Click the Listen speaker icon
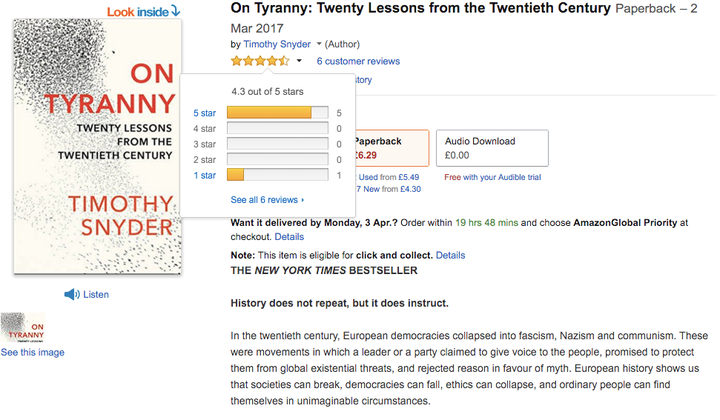720x420 pixels. pos(72,294)
